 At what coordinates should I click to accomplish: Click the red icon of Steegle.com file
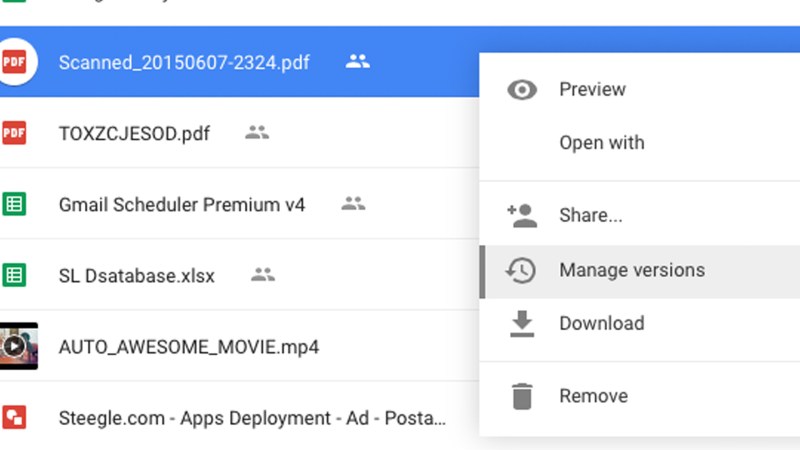click(x=14, y=417)
